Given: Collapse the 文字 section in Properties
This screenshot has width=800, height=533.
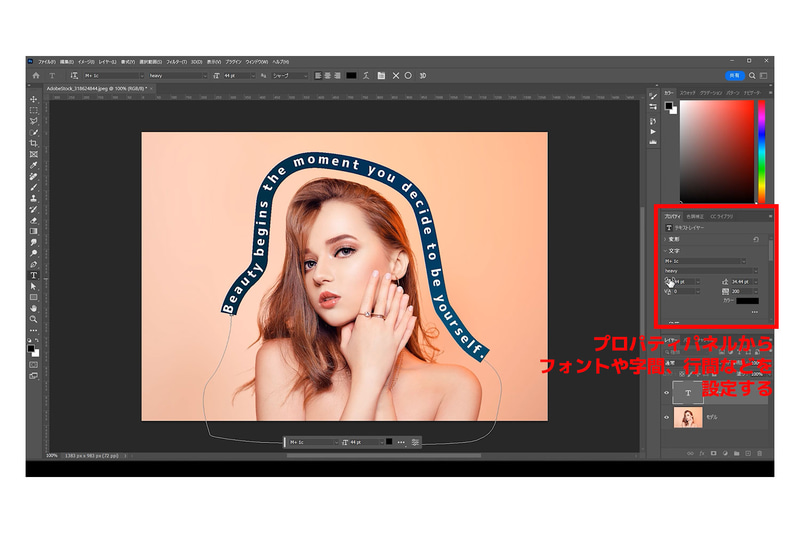Looking at the screenshot, I should 666,251.
